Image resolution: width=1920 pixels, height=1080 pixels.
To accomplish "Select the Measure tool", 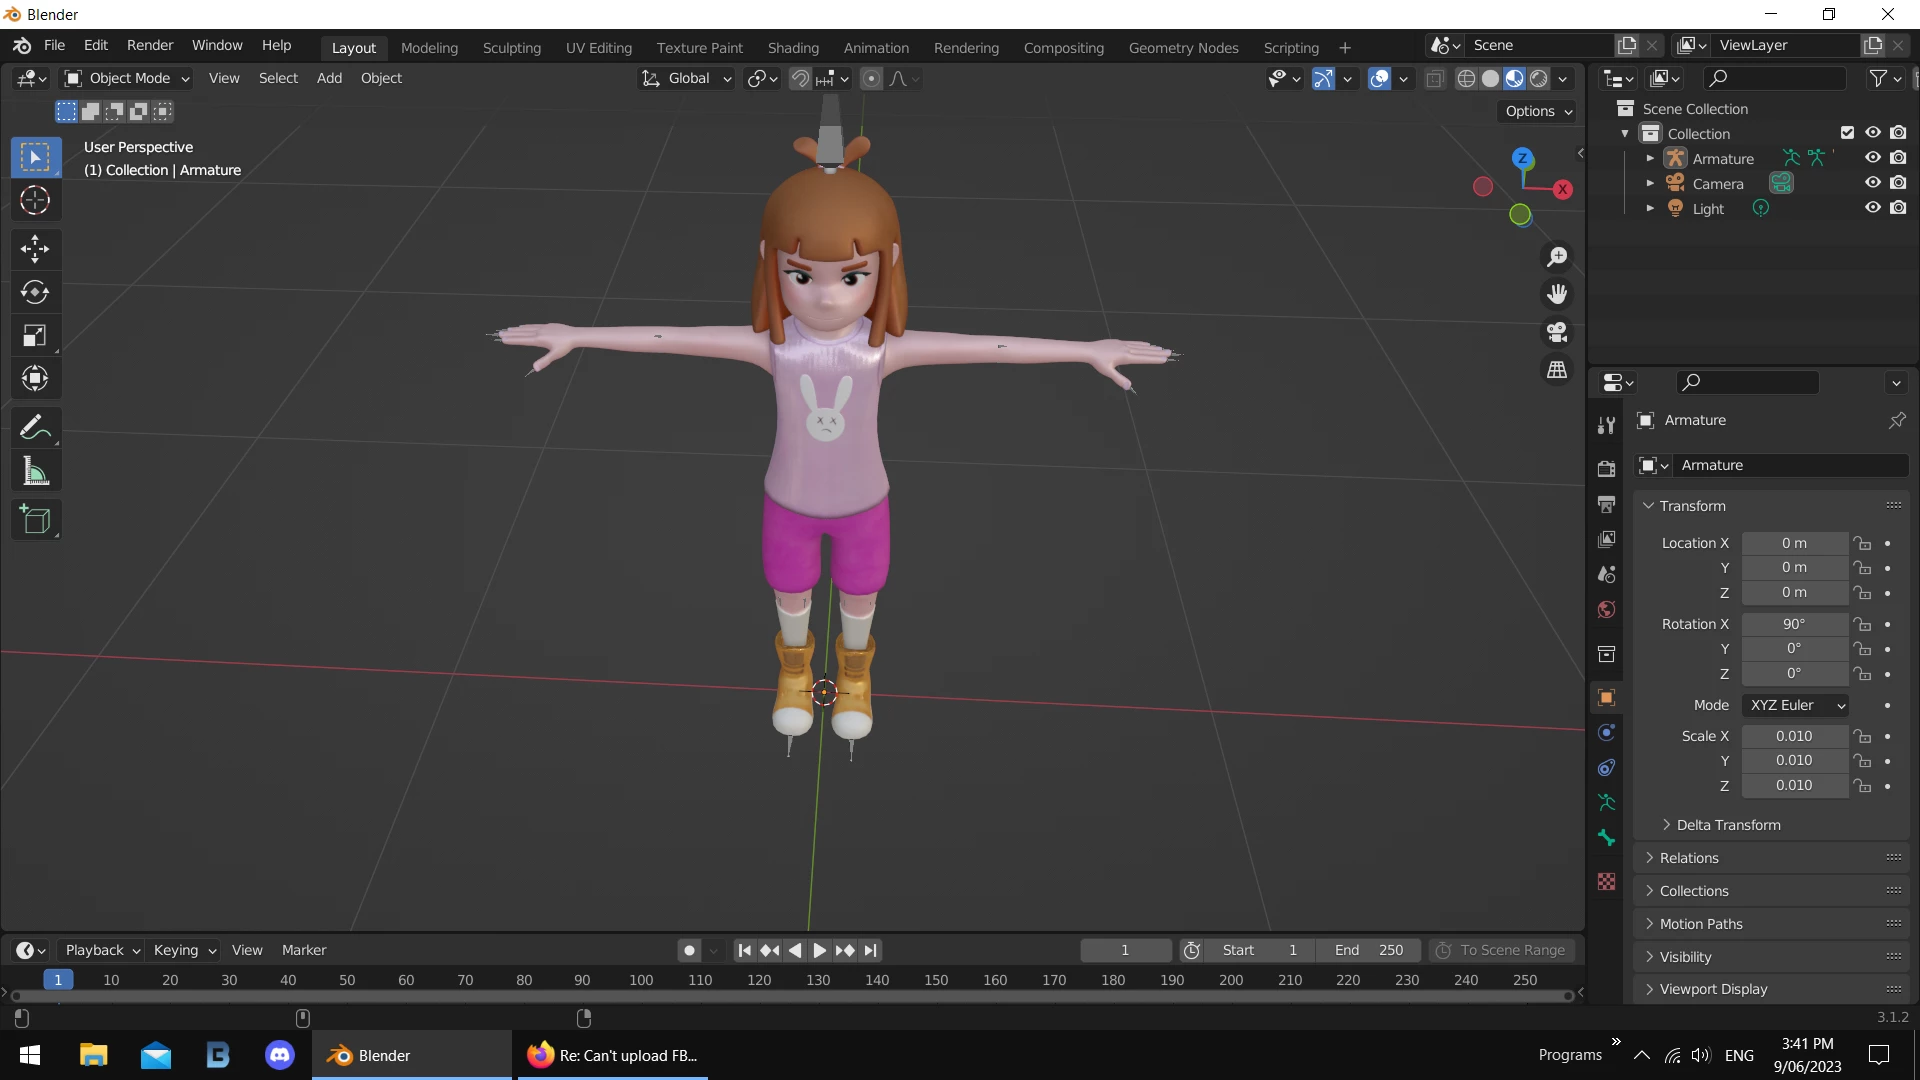I will 35,471.
